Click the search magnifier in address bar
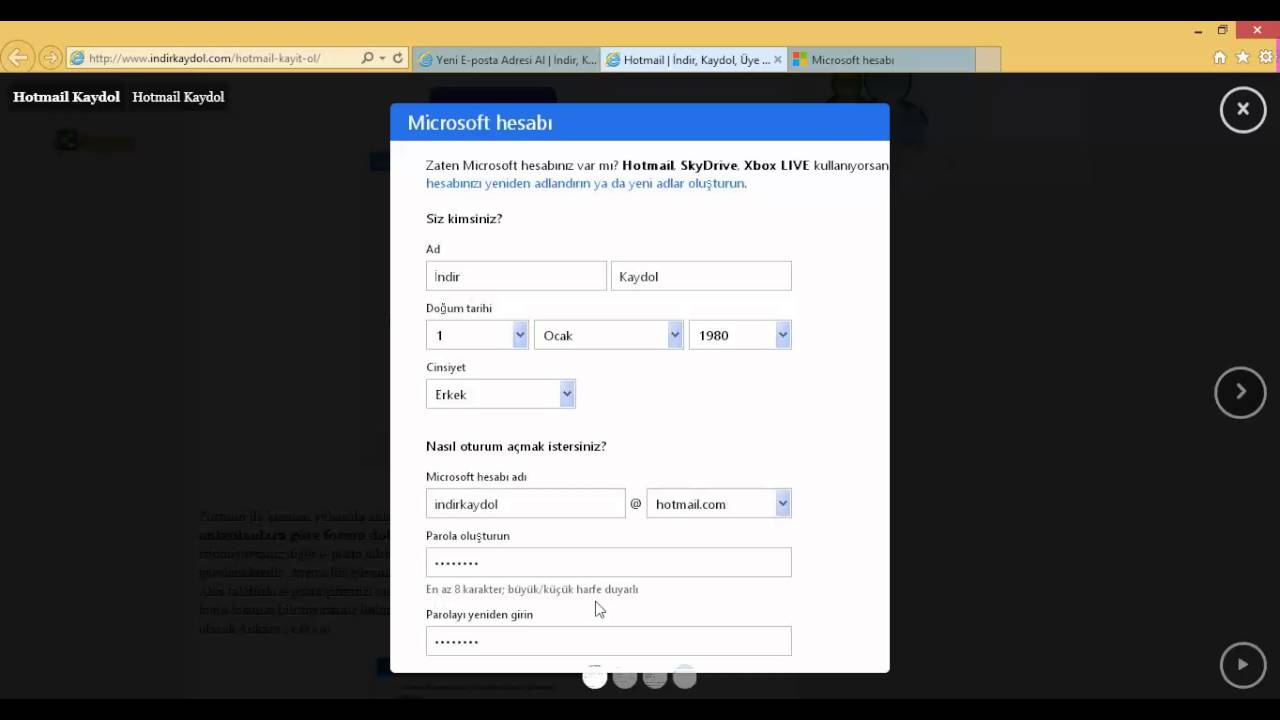This screenshot has width=1280, height=720. 367,59
